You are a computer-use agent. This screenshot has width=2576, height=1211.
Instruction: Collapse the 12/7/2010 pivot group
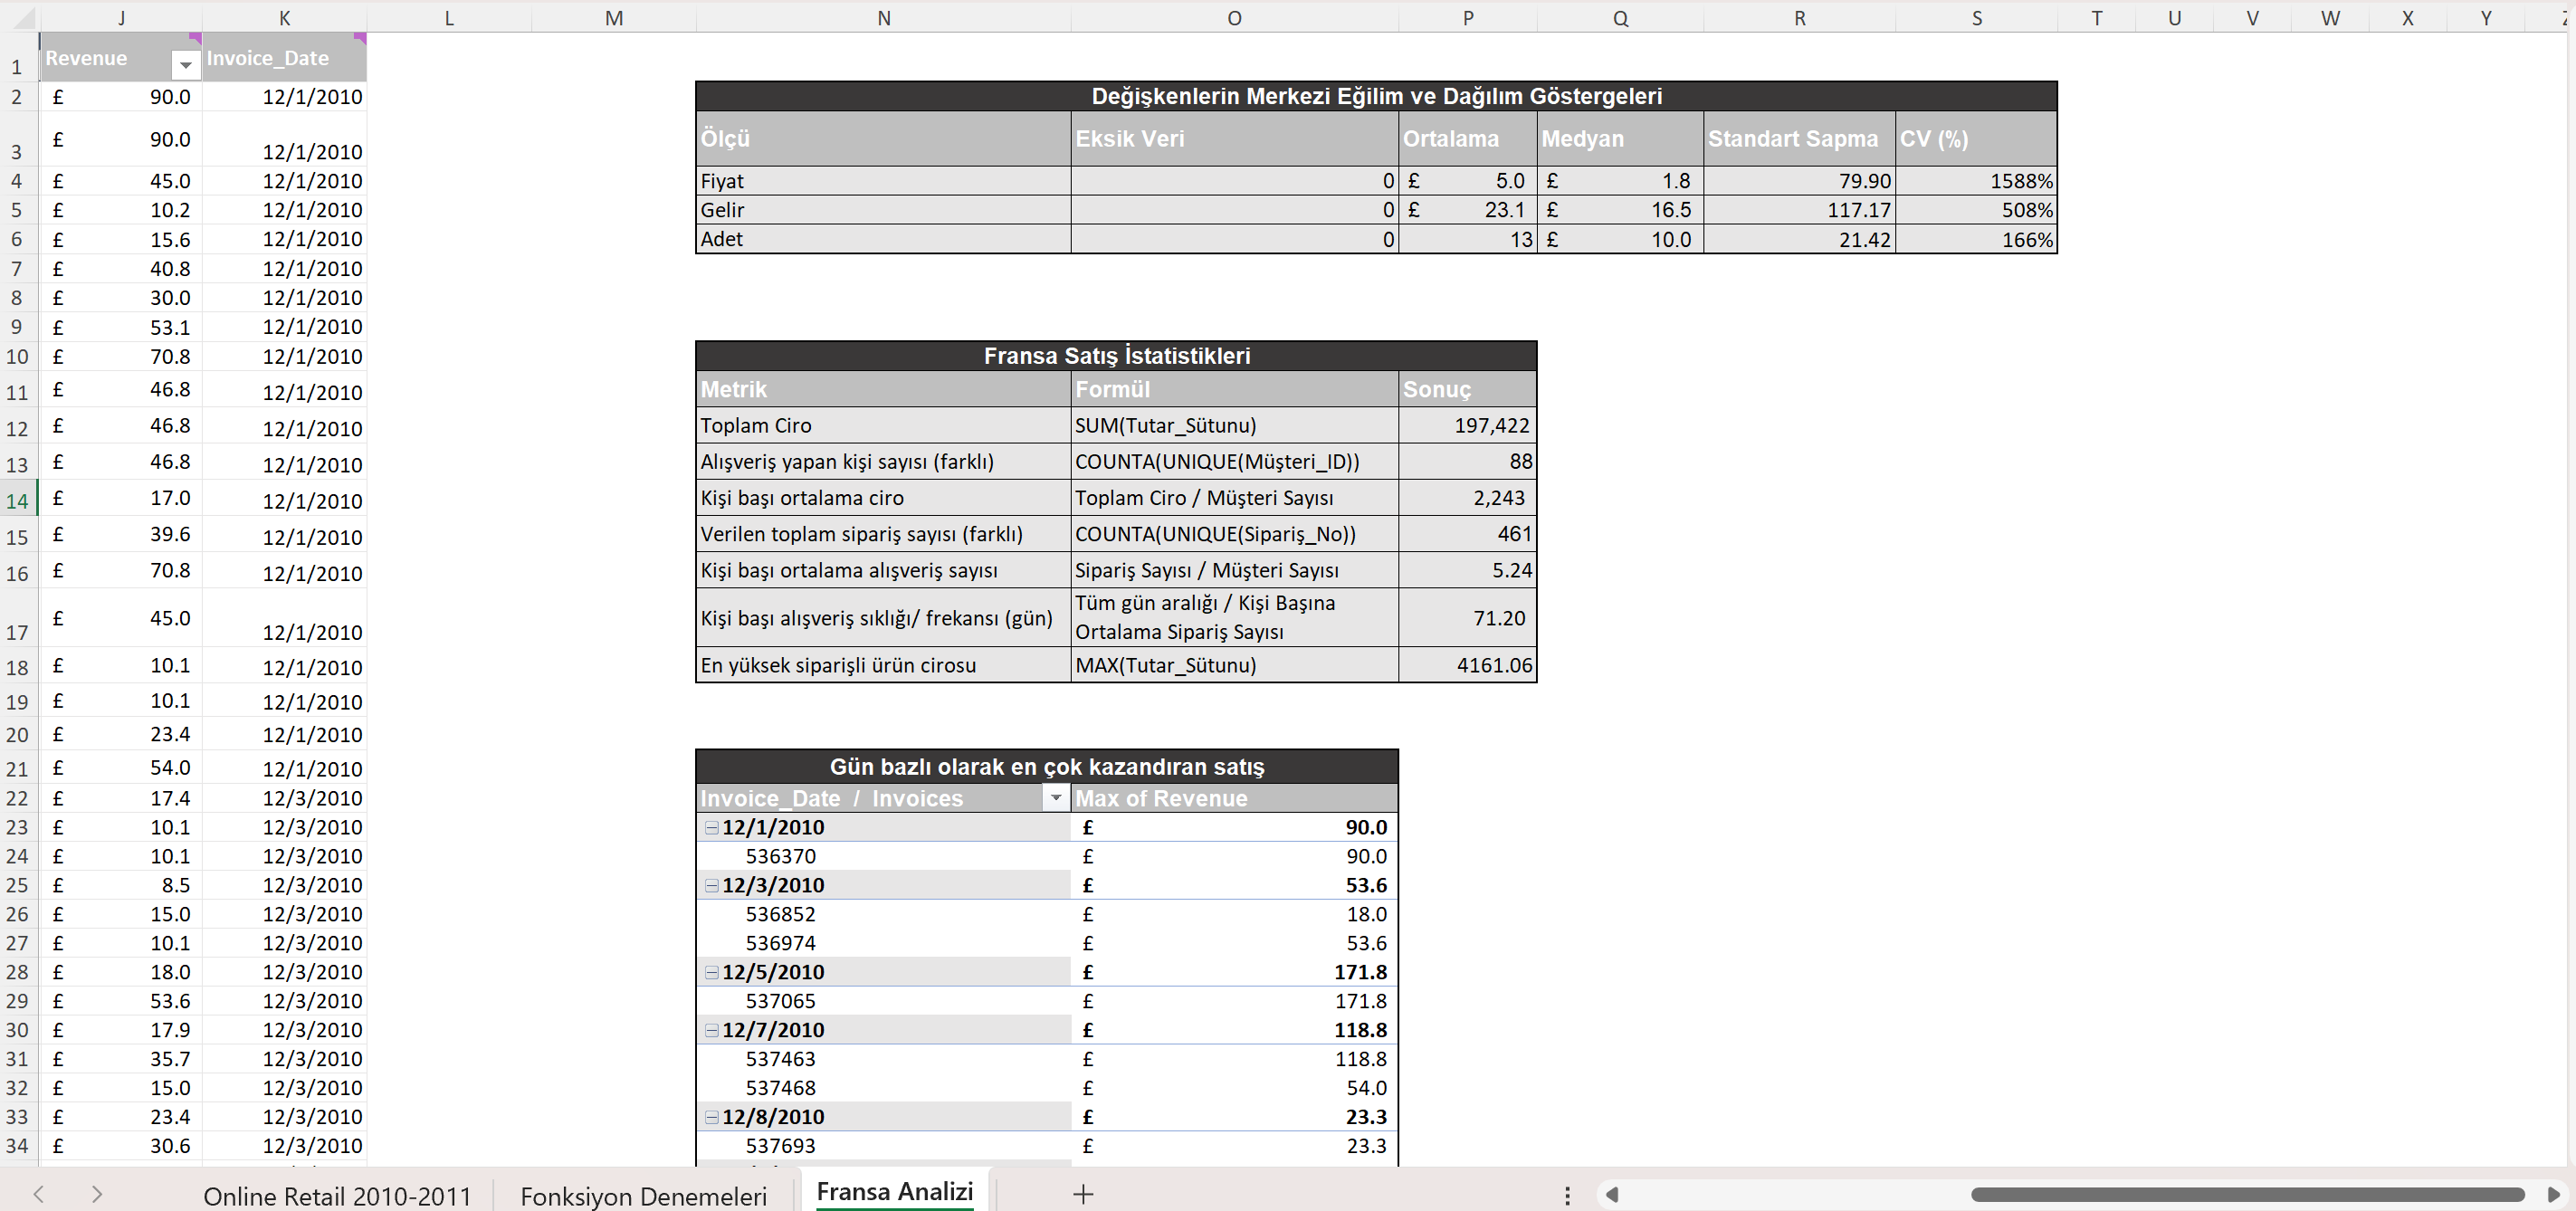click(x=711, y=1030)
